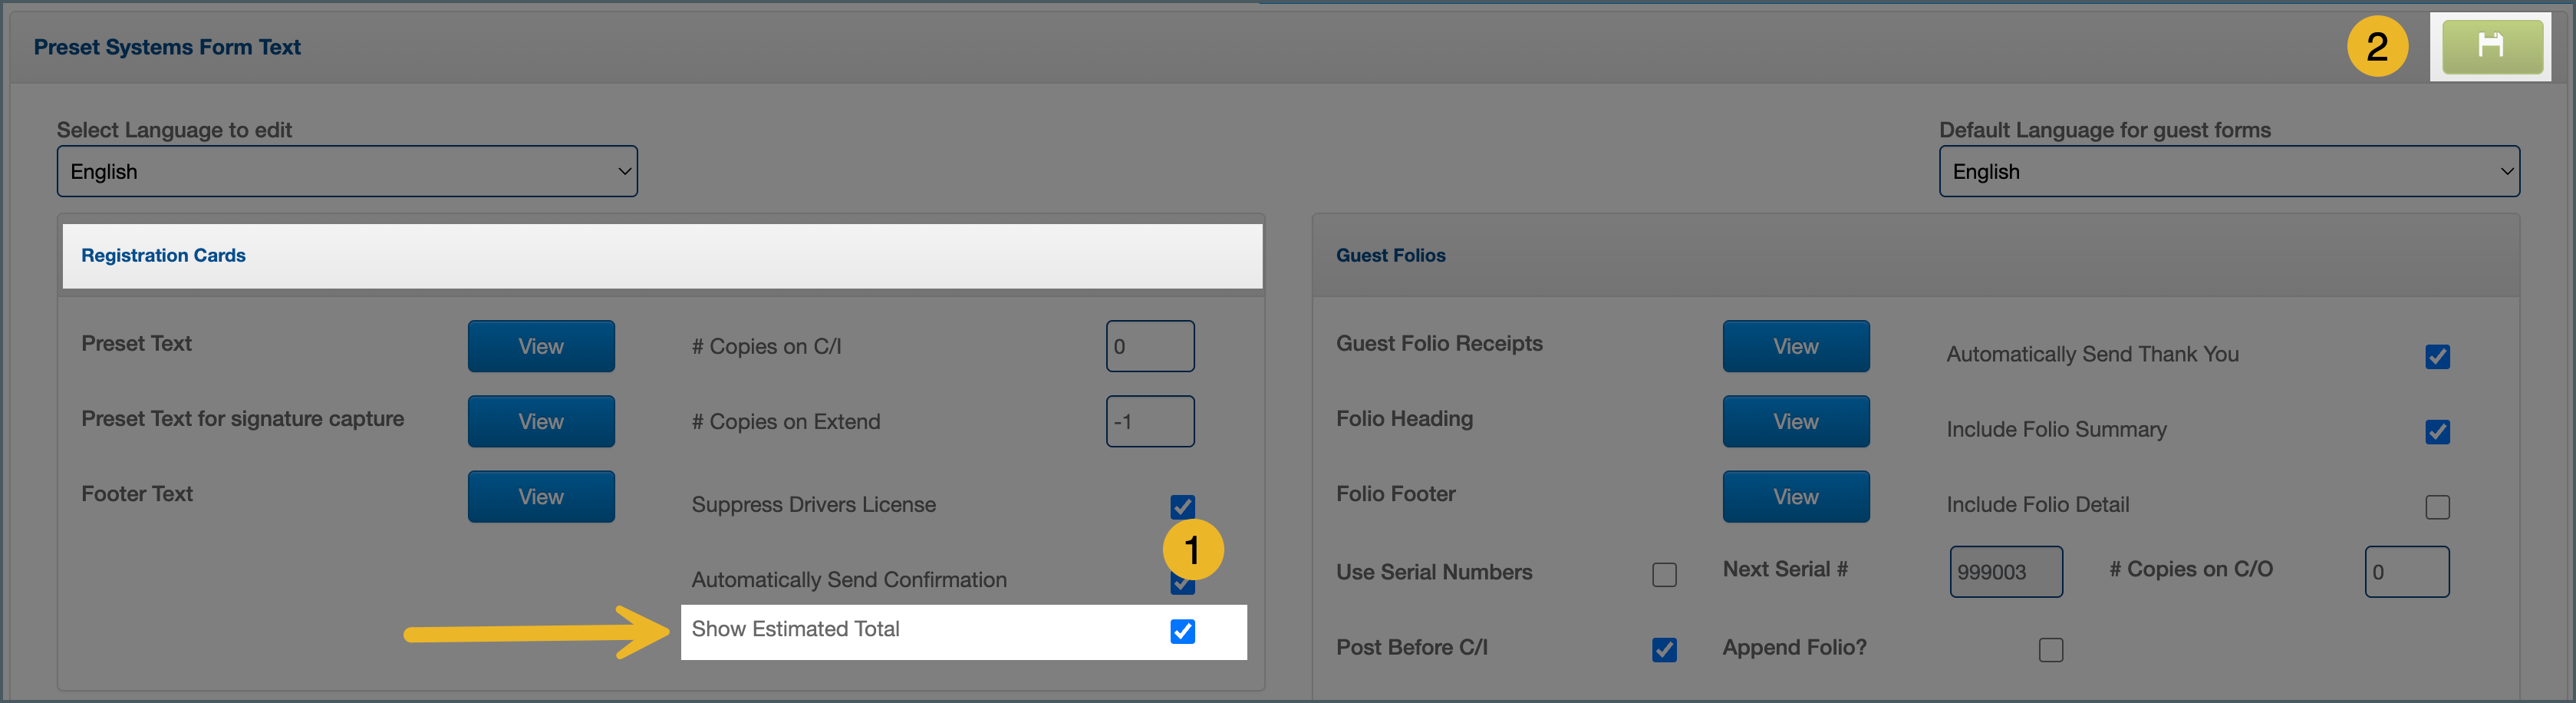The image size is (2576, 703).
Task: Toggle Show Estimated Total checkbox
Action: coord(1182,631)
